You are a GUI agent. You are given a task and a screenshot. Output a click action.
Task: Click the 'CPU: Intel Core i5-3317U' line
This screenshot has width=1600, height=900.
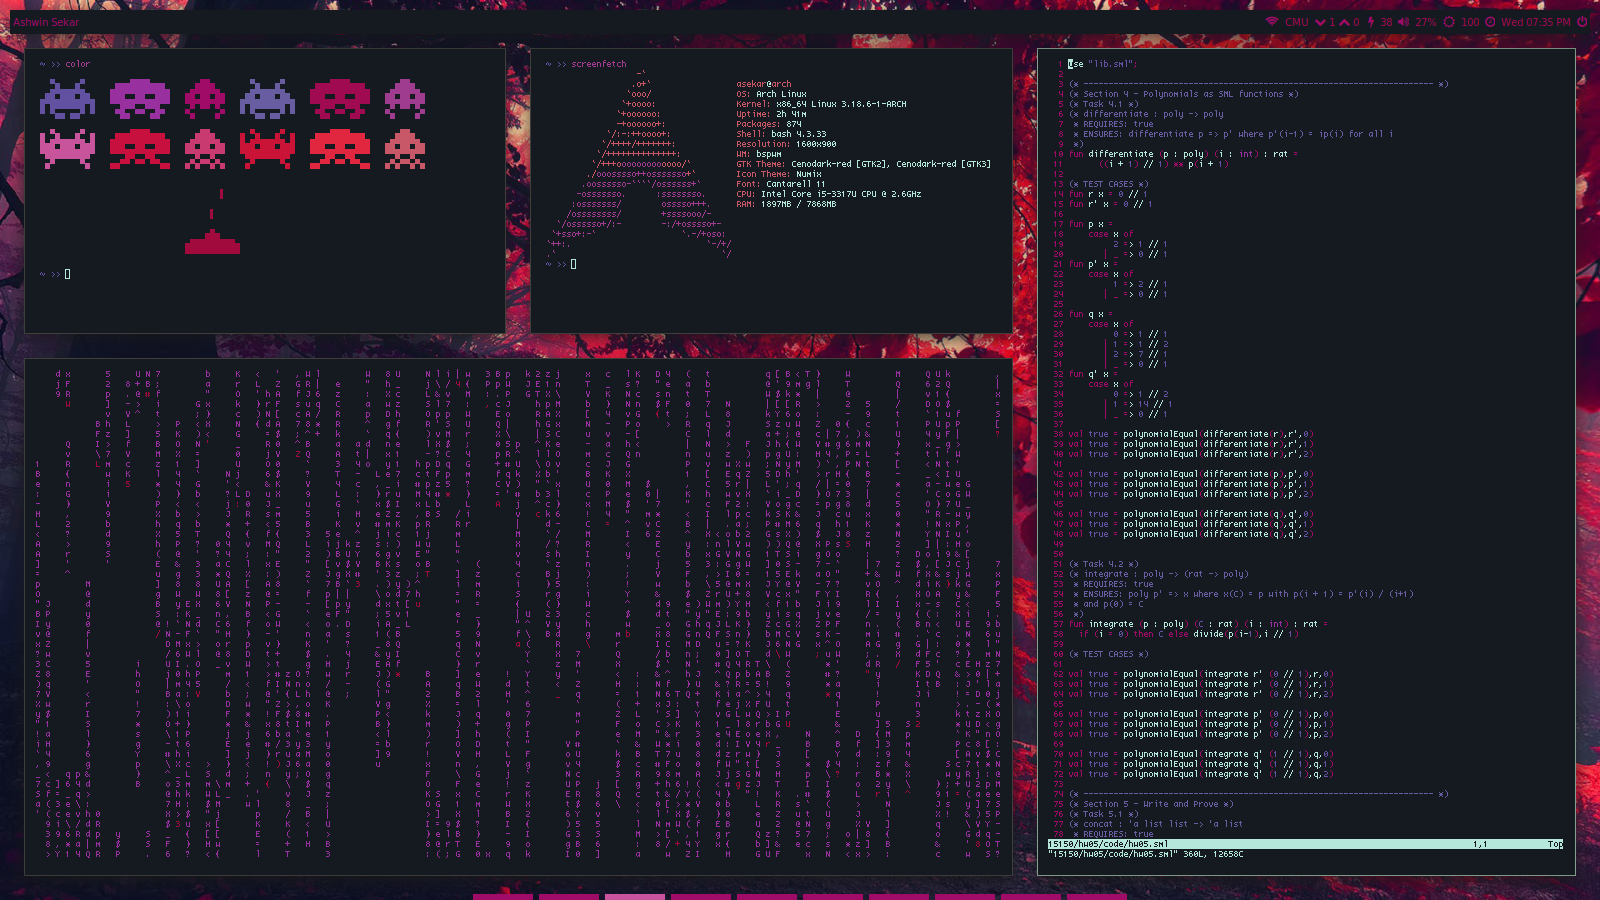[829, 194]
